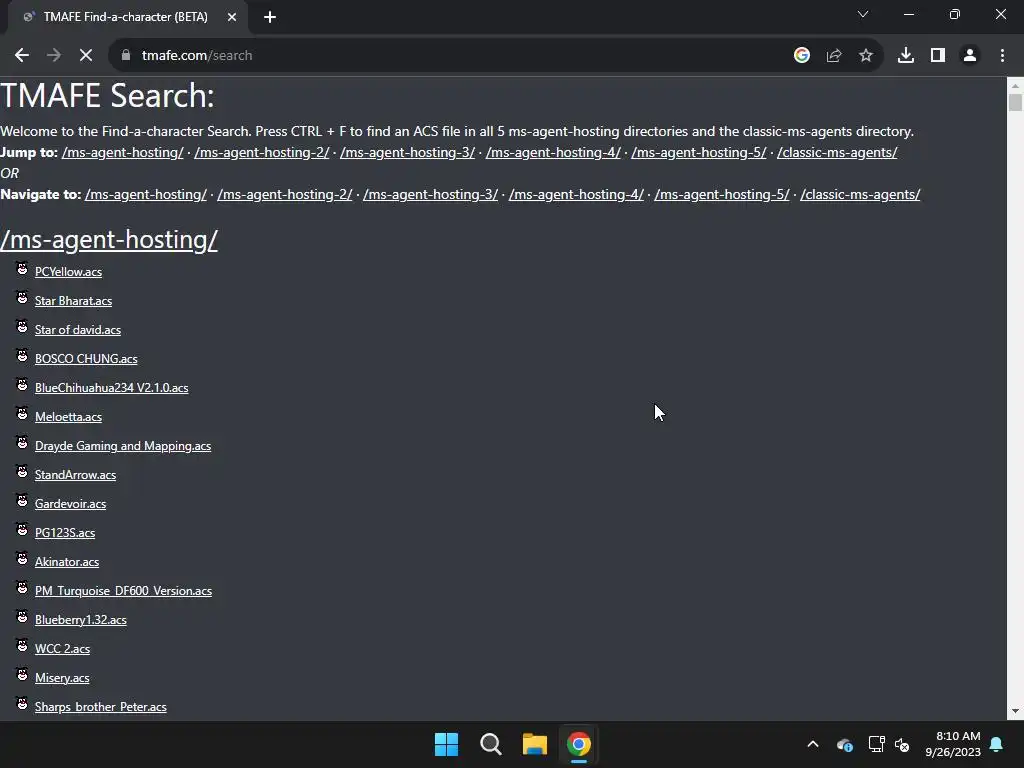Open StandArrow.acs file link
The height and width of the screenshot is (768, 1024).
[75, 475]
